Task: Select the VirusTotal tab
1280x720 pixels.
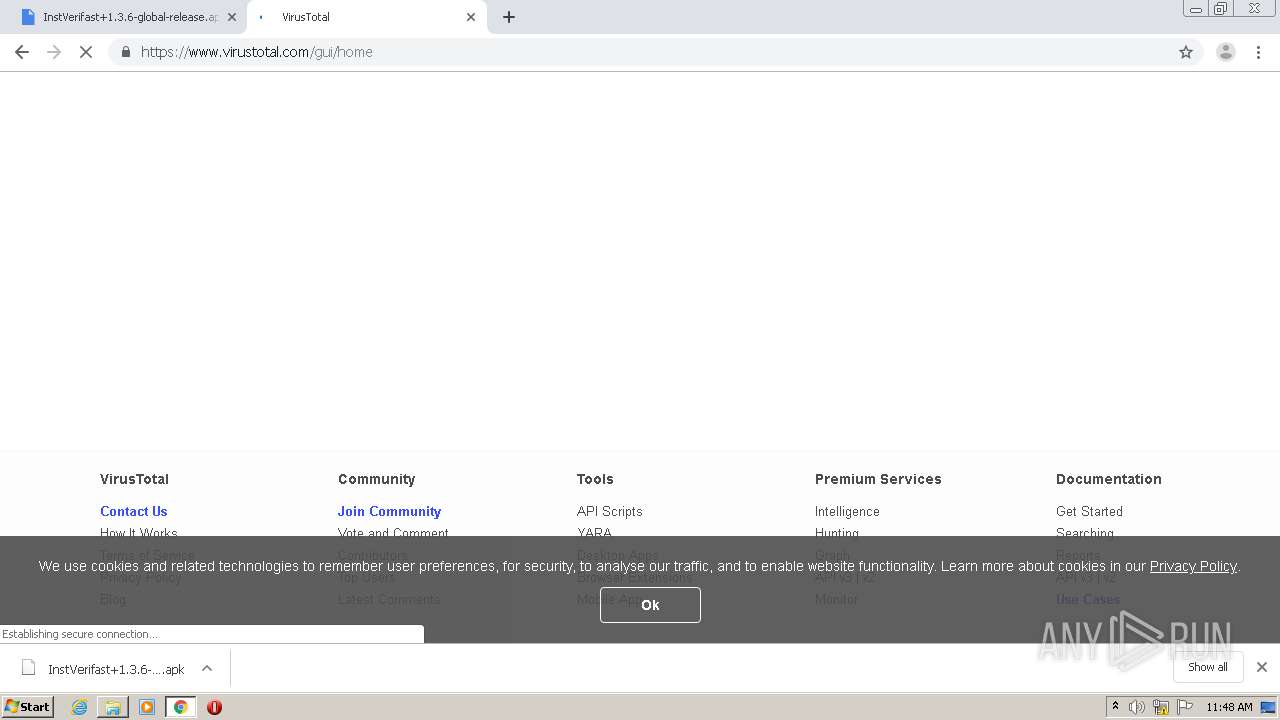Action: click(366, 17)
